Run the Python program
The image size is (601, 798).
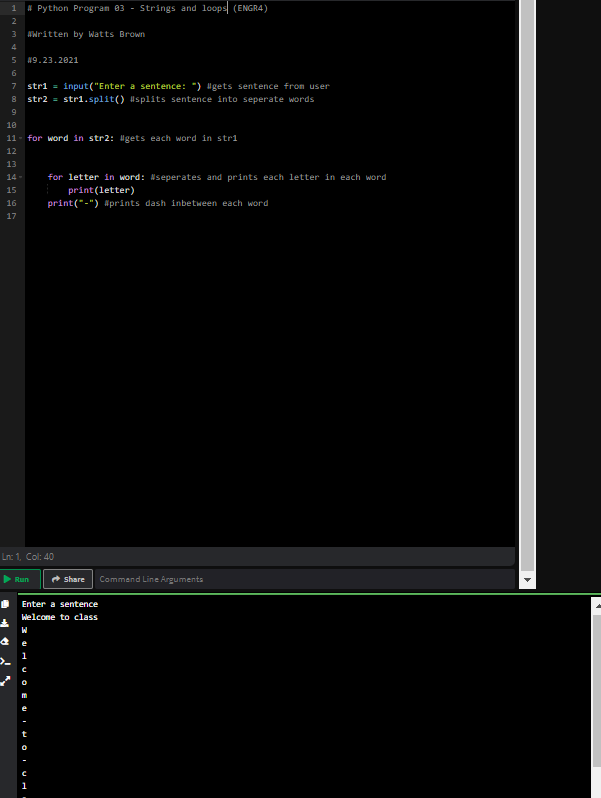point(20,579)
